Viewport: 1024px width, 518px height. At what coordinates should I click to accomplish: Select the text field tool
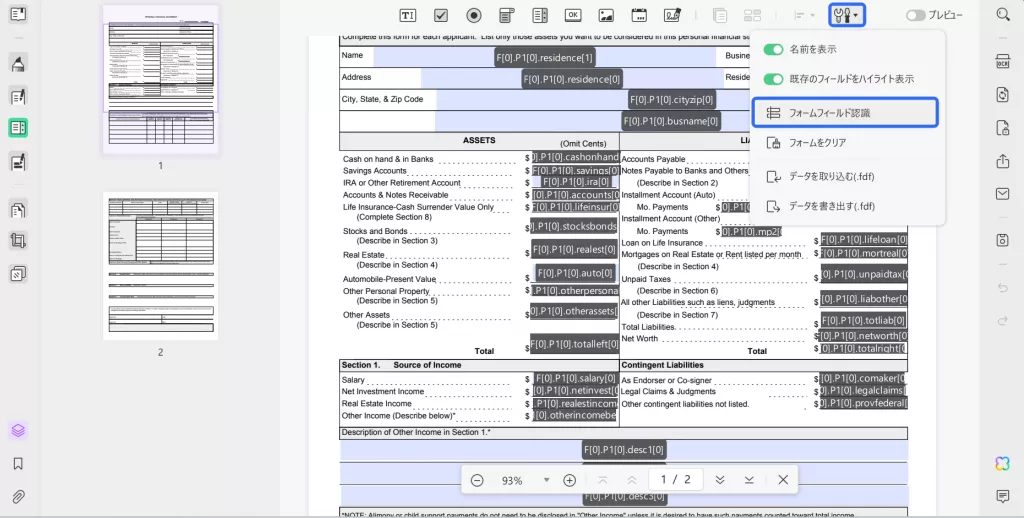(408, 15)
